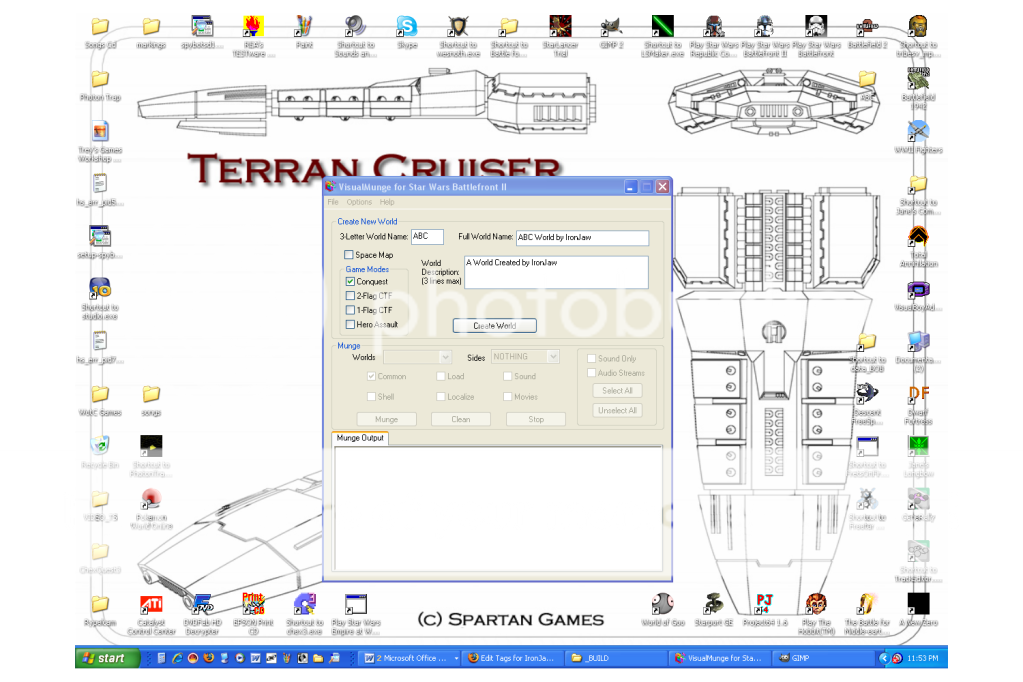The image size is (1023, 682).
Task: Click the Clean button
Action: 461,419
